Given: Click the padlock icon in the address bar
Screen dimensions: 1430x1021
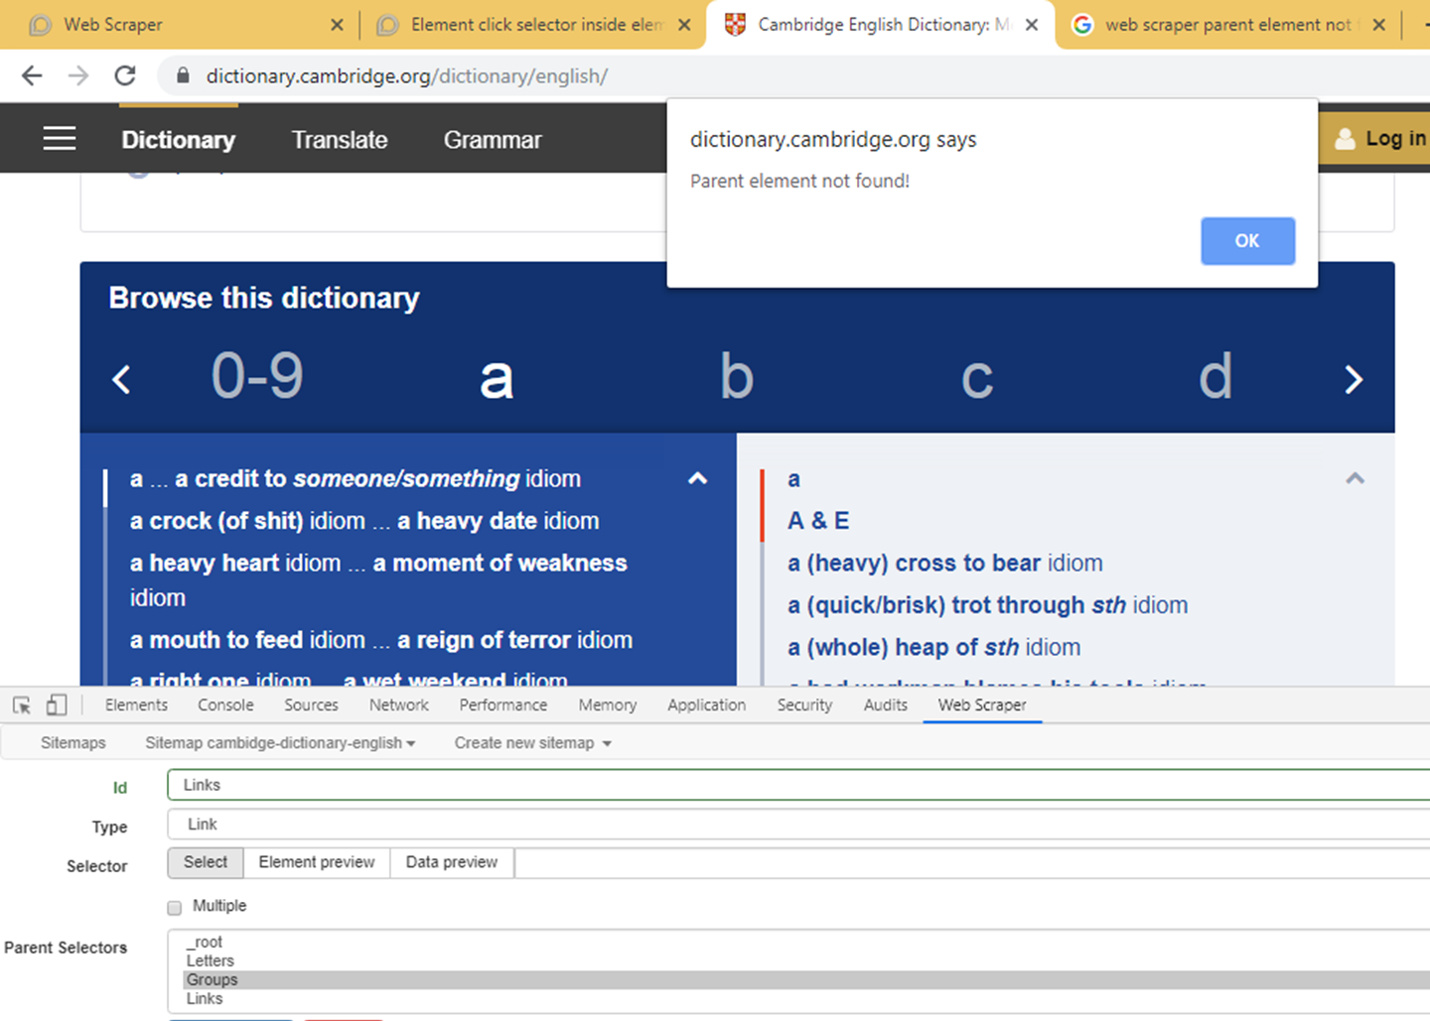Looking at the screenshot, I should 181,75.
